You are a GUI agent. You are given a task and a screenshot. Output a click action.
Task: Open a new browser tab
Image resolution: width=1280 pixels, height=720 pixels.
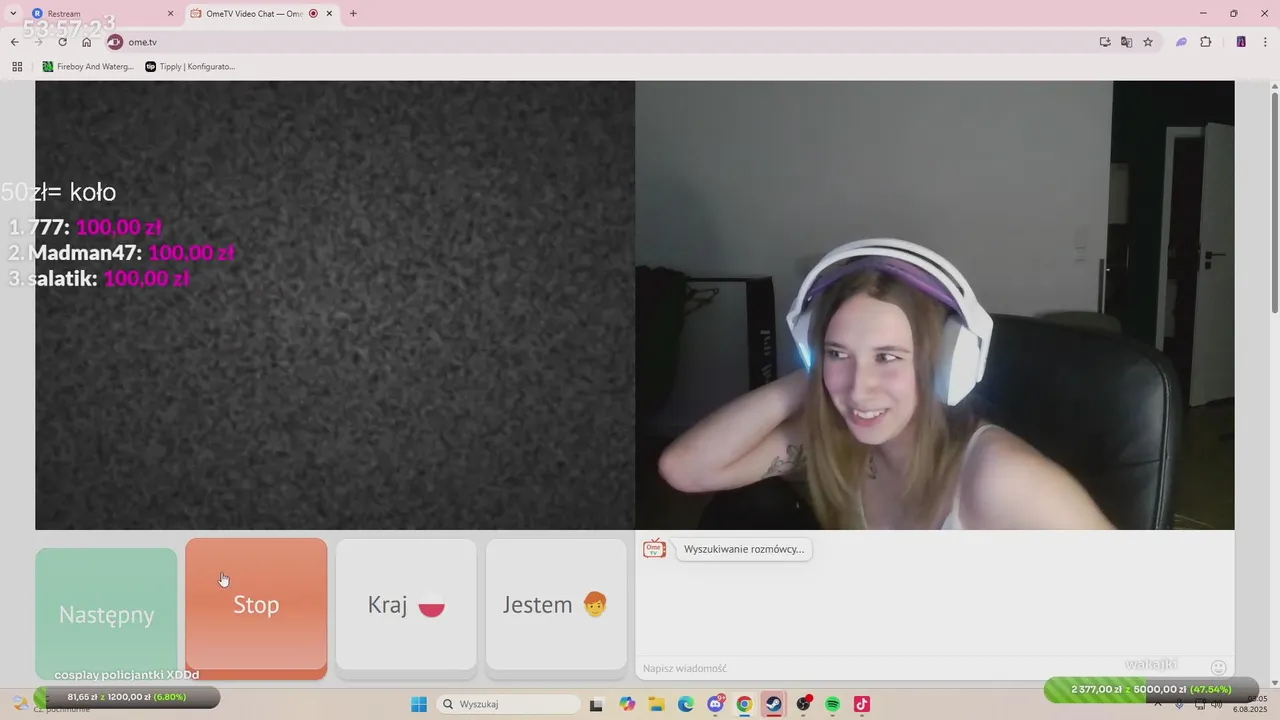[353, 14]
